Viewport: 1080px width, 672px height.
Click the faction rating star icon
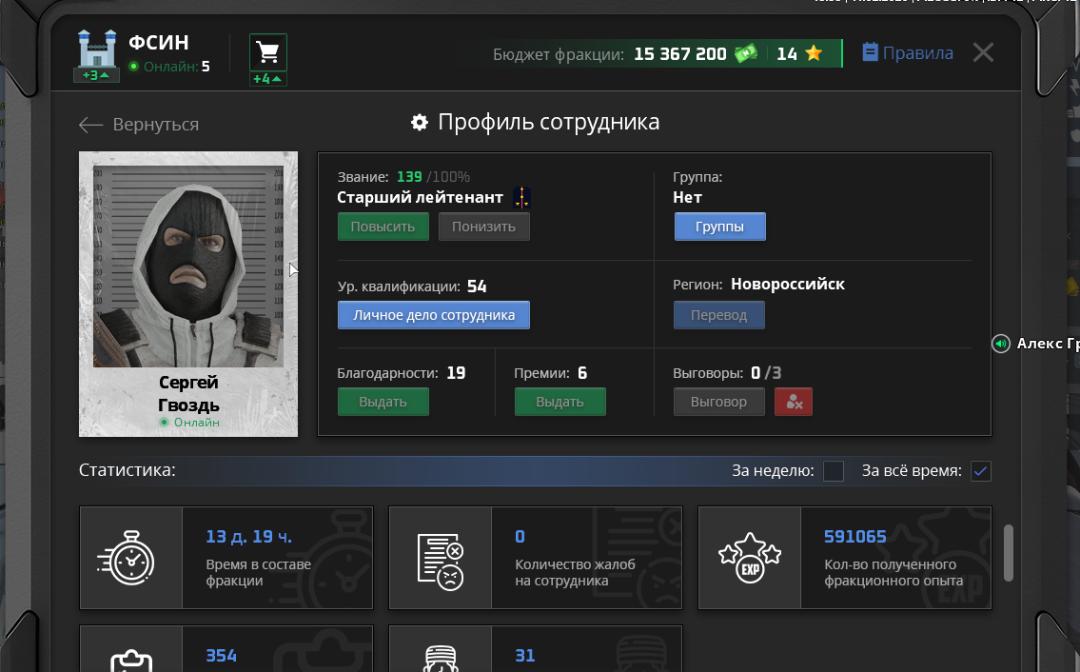814,54
